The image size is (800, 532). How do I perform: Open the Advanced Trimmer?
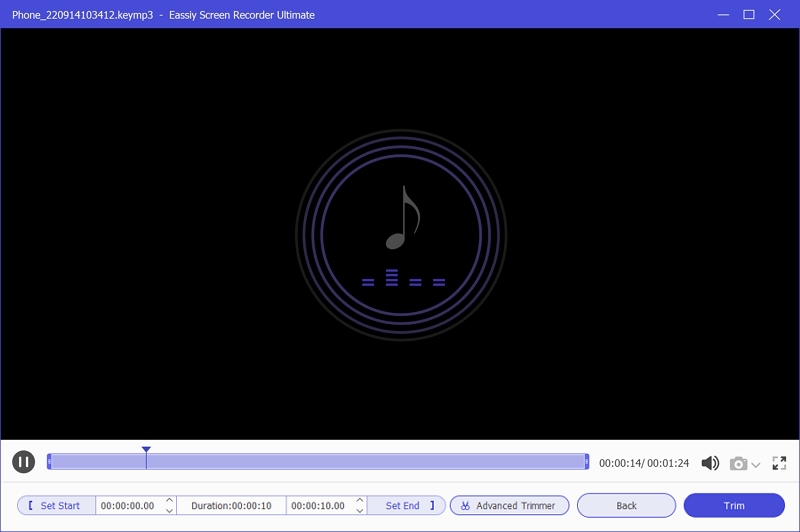point(509,505)
